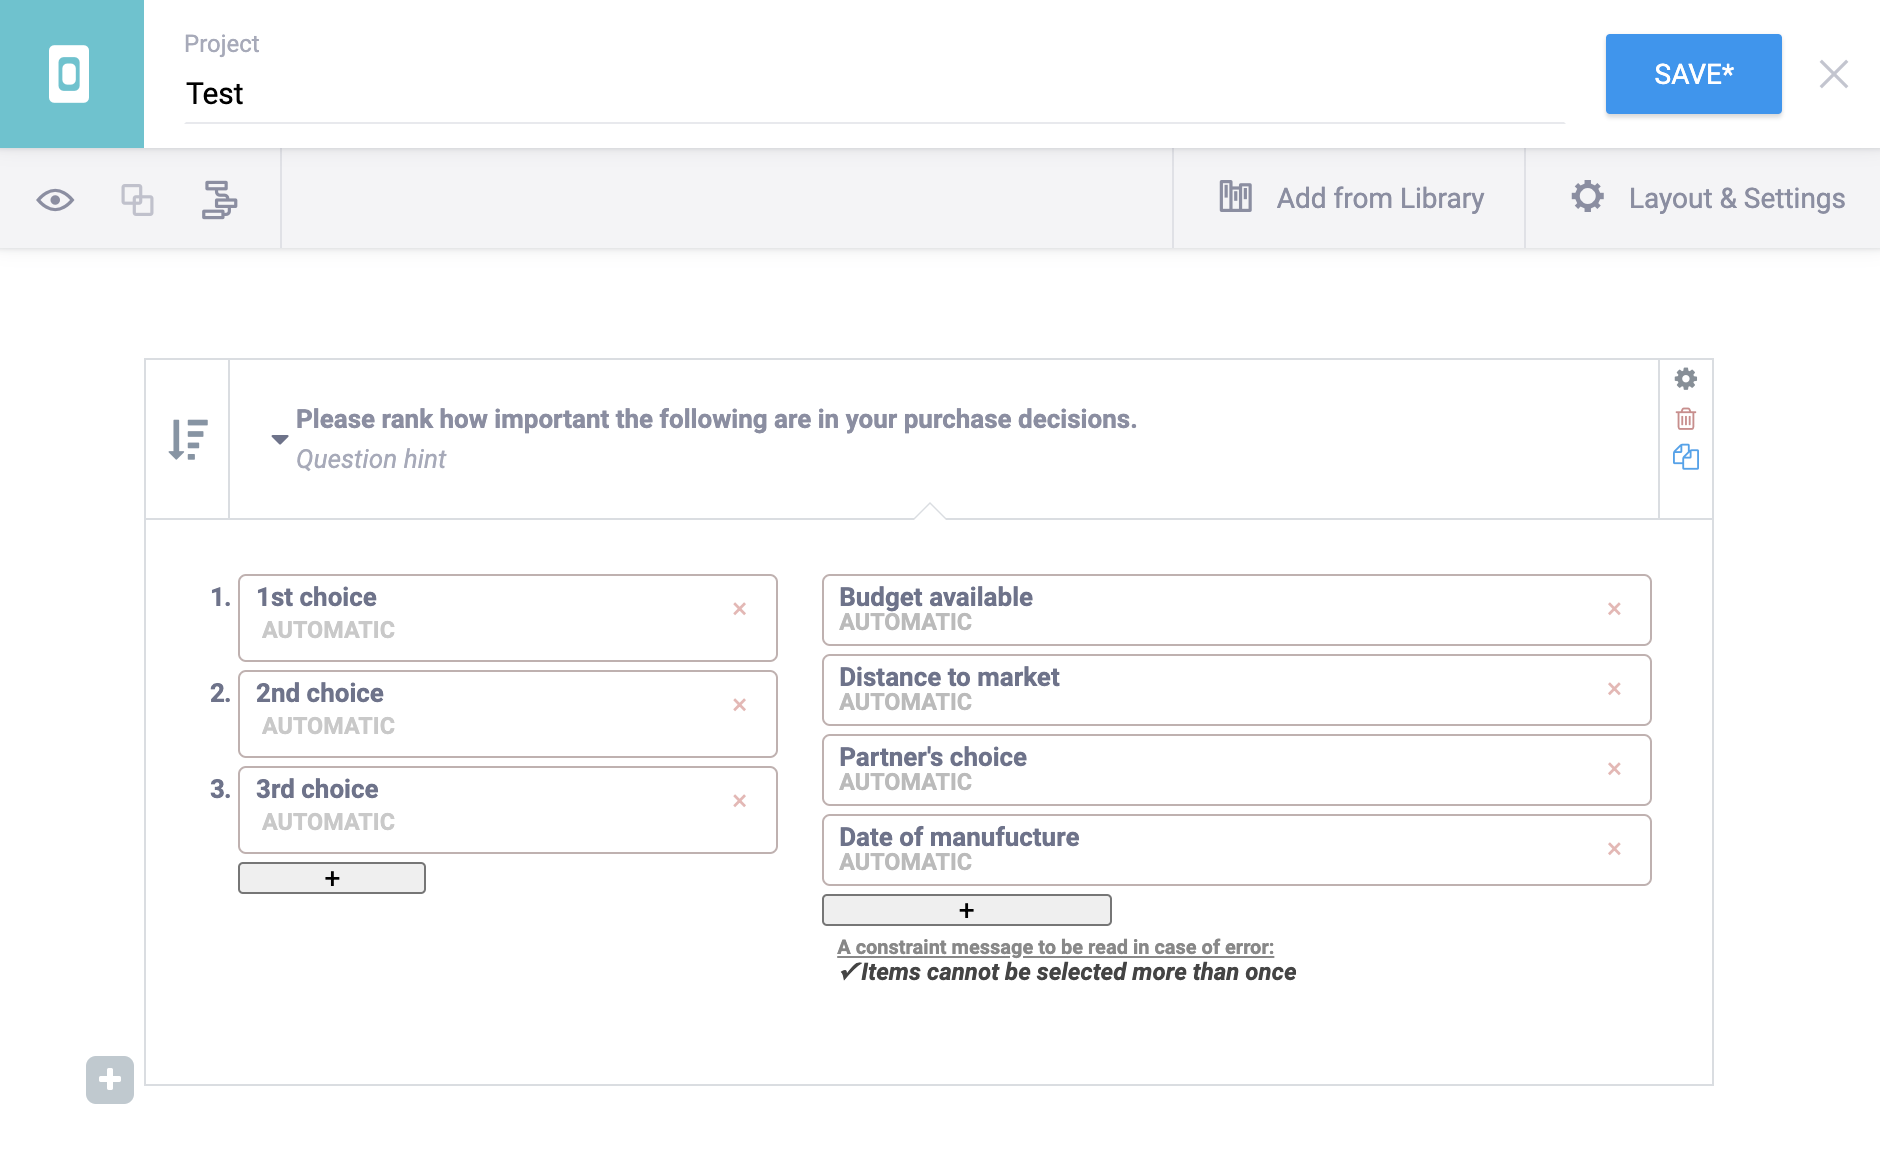Preview the form with eye icon
Image resolution: width=1880 pixels, height=1176 pixels.
55,200
